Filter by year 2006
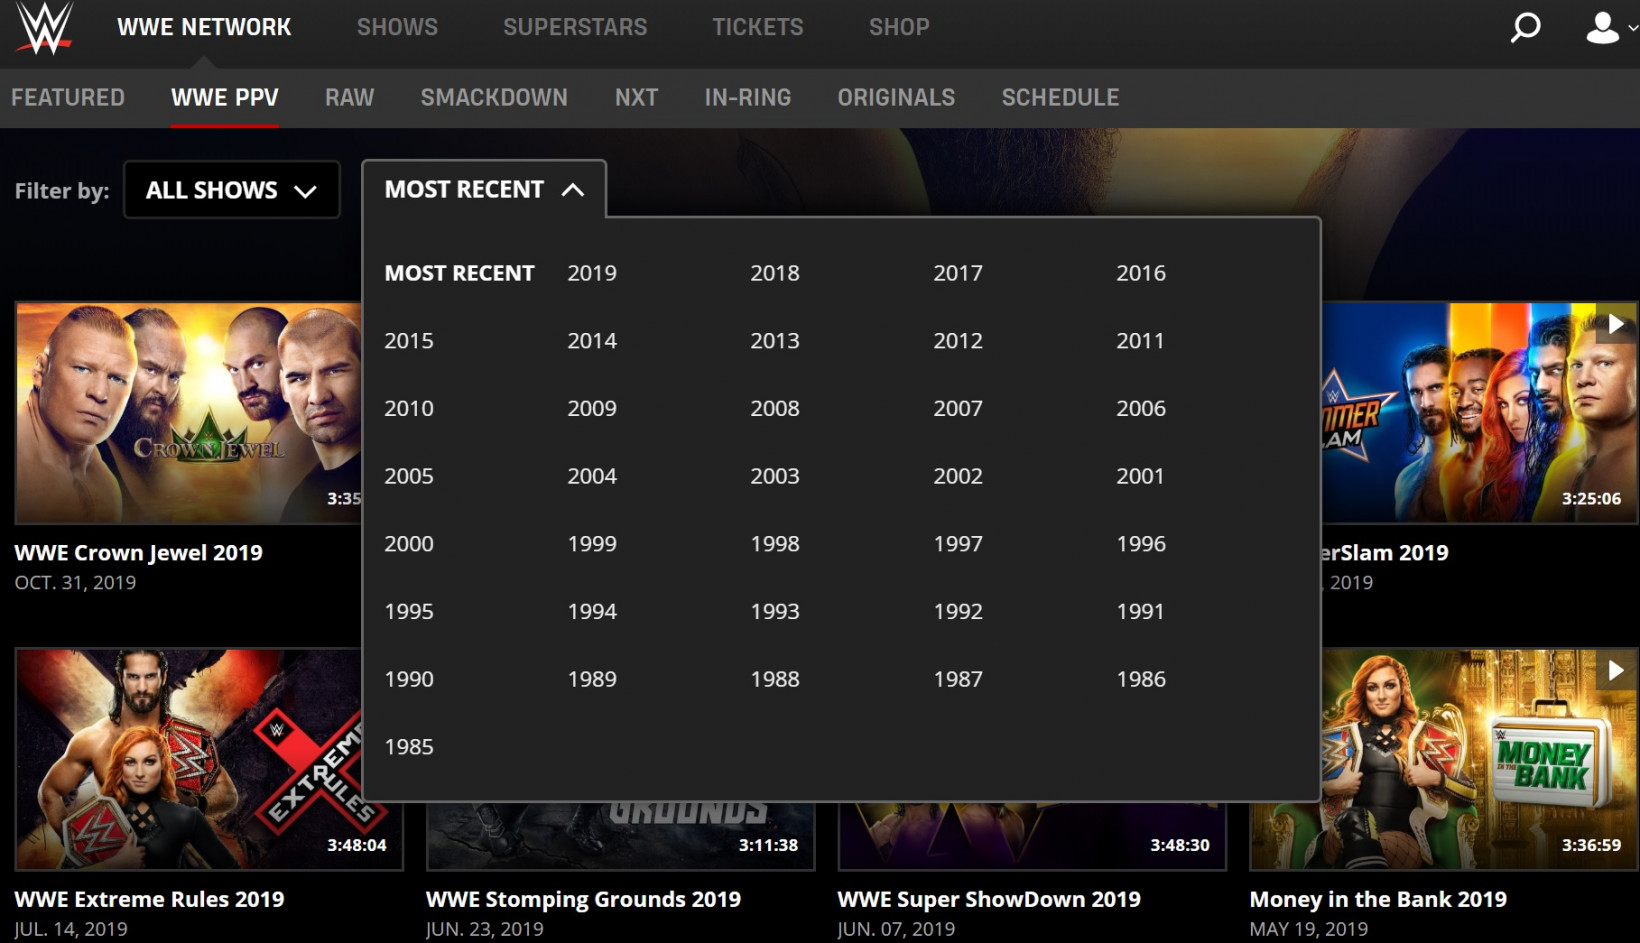The height and width of the screenshot is (943, 1640). coord(1141,408)
